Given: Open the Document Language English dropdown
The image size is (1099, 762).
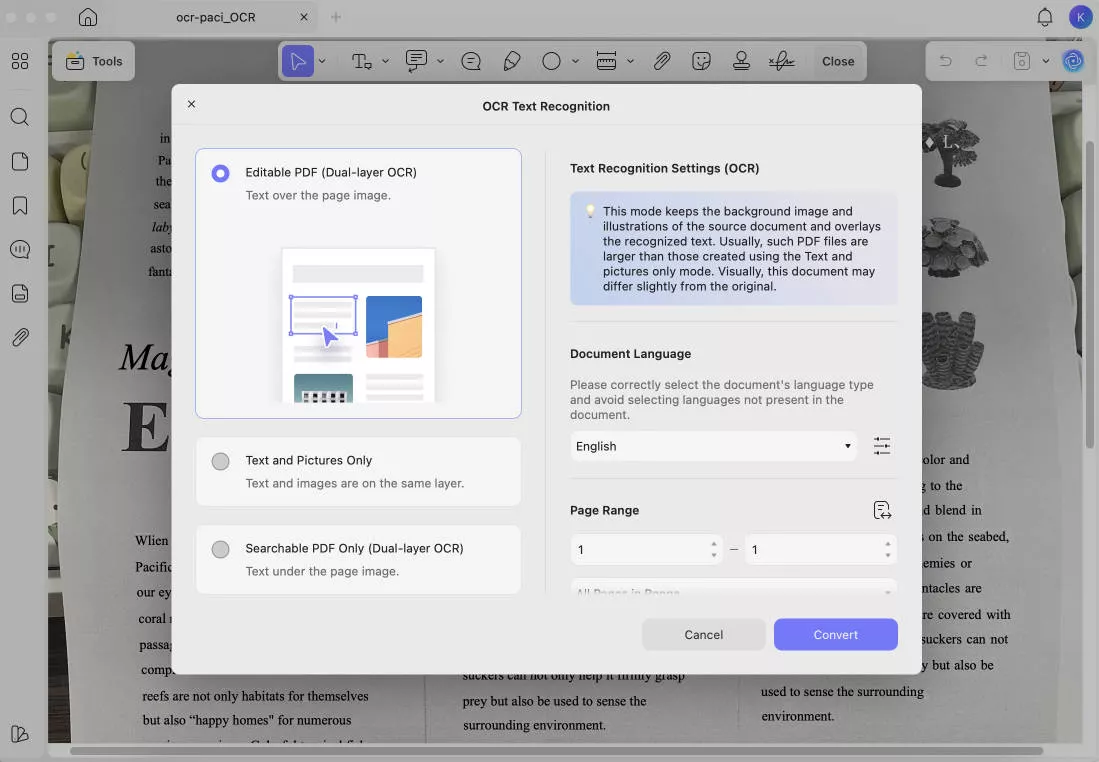Looking at the screenshot, I should click(713, 446).
